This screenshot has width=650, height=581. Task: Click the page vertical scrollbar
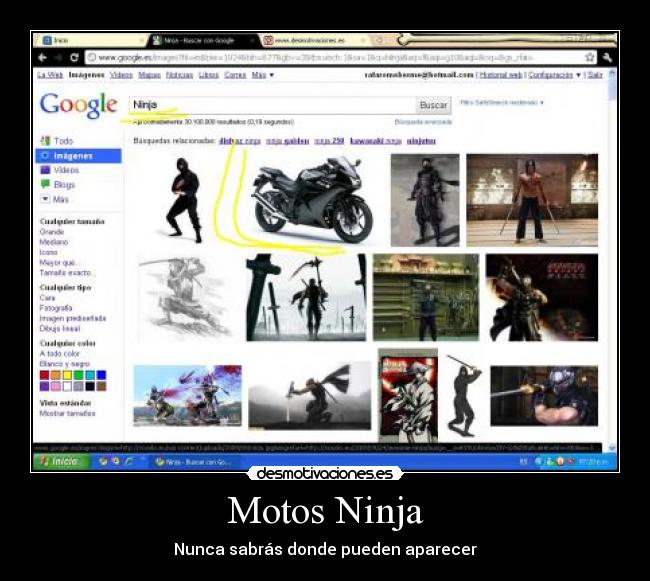point(612,259)
